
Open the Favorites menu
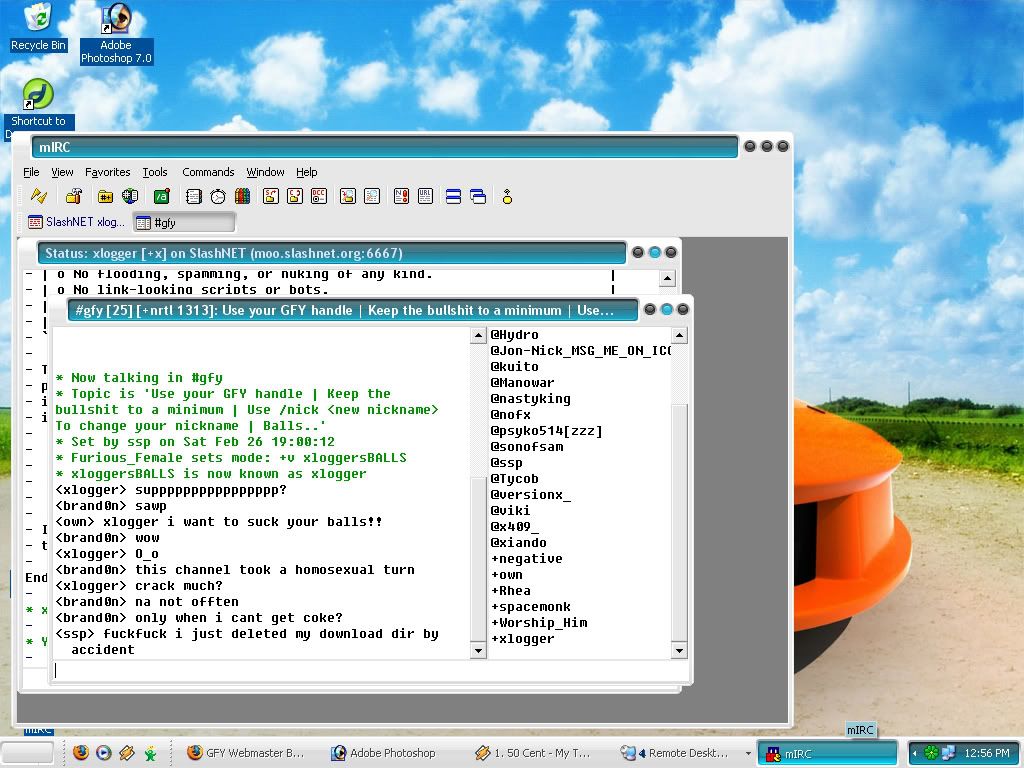pyautogui.click(x=108, y=172)
